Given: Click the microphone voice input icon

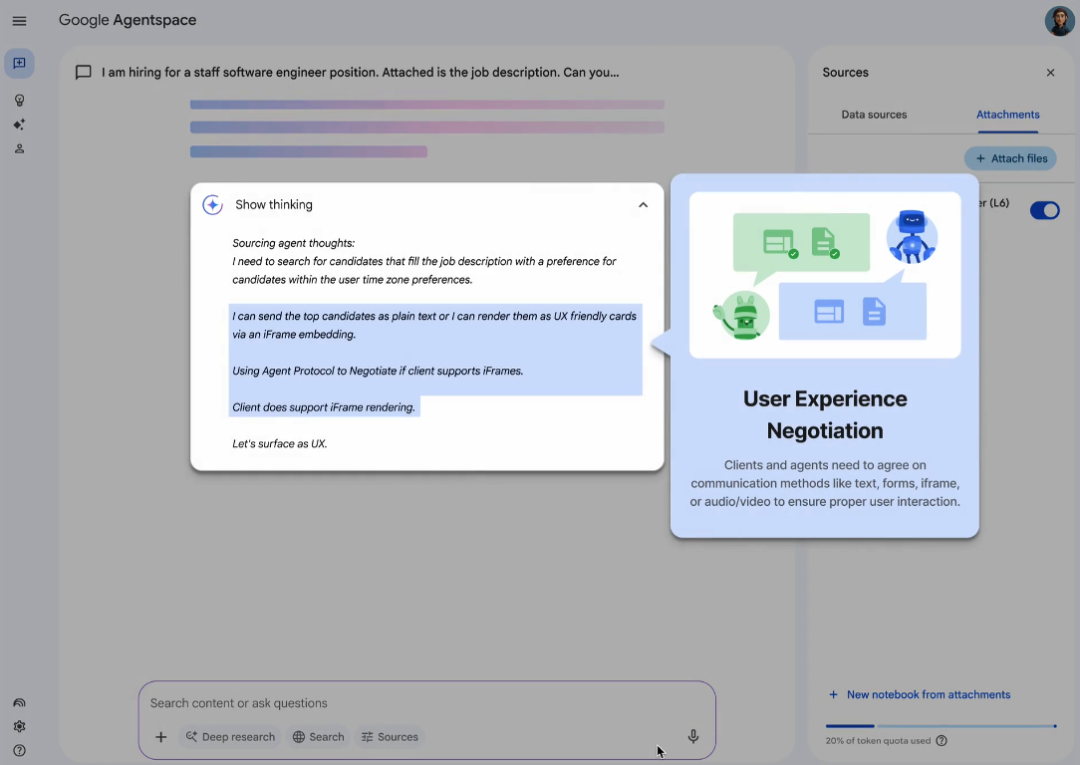Looking at the screenshot, I should click(x=693, y=737).
